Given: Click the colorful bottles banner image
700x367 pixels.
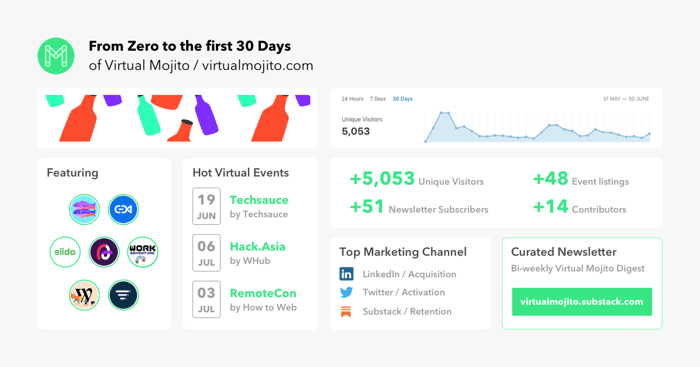Looking at the screenshot, I should coord(177,118).
